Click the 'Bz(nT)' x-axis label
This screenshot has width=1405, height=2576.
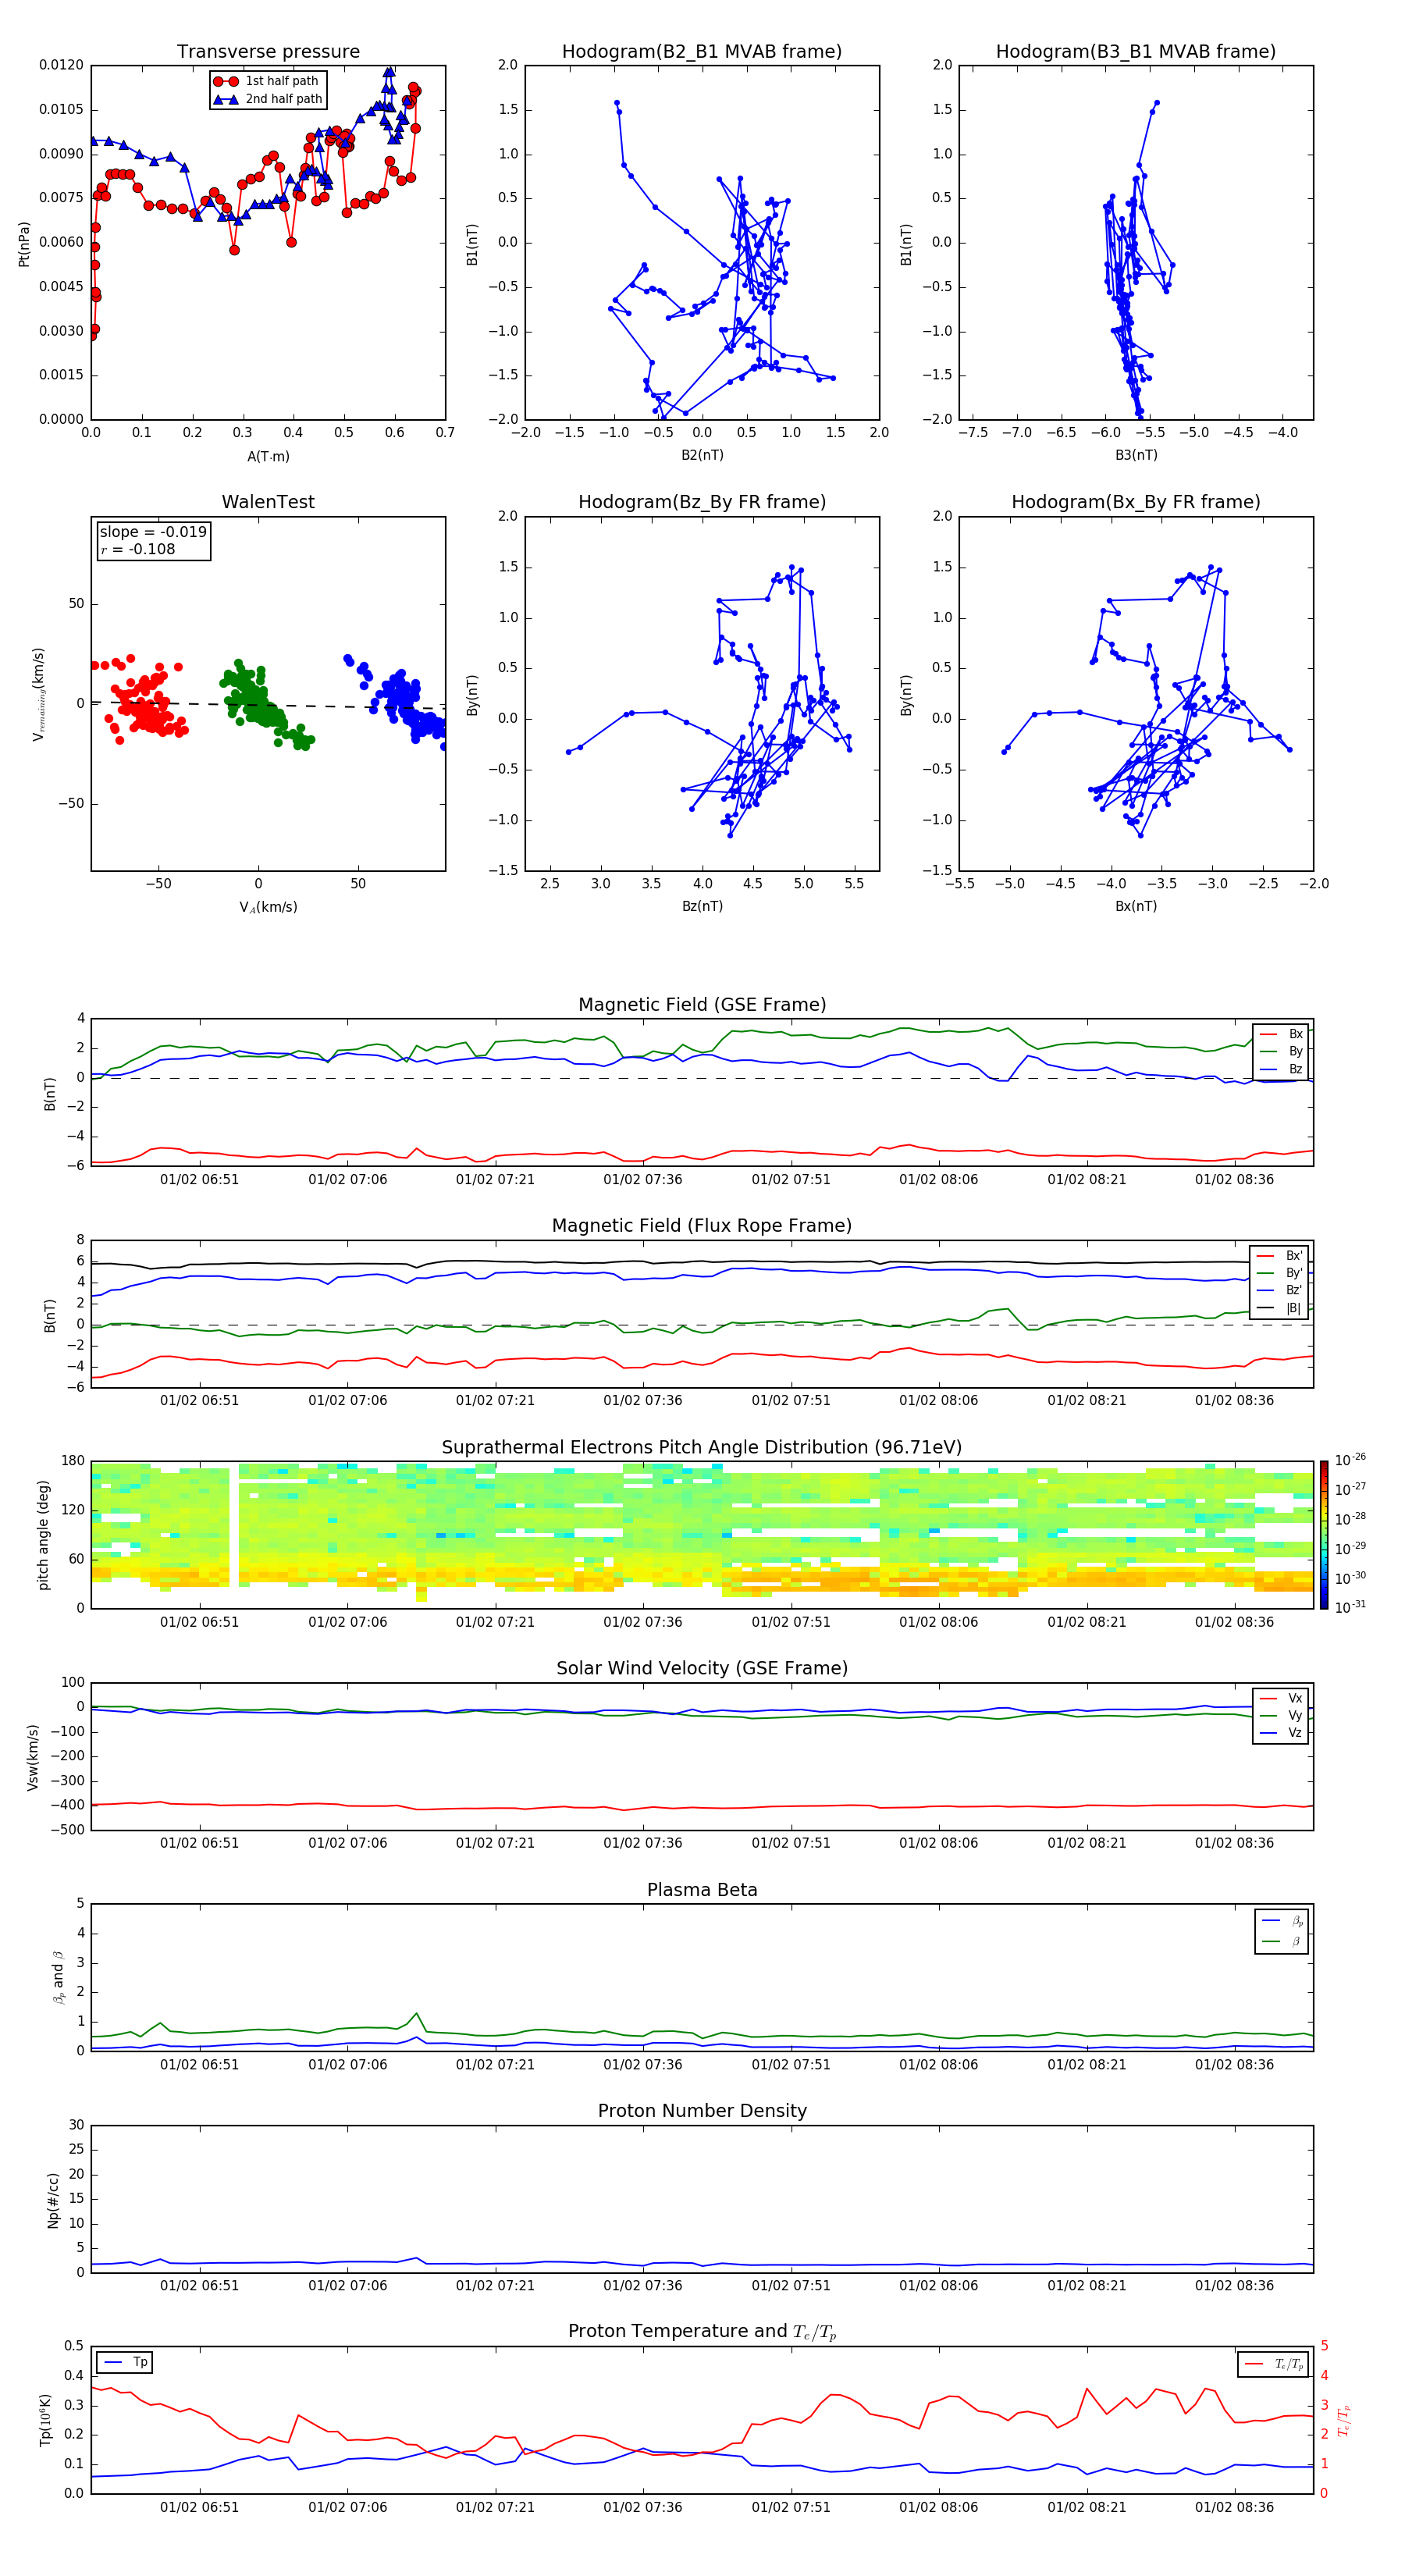pos(702,906)
